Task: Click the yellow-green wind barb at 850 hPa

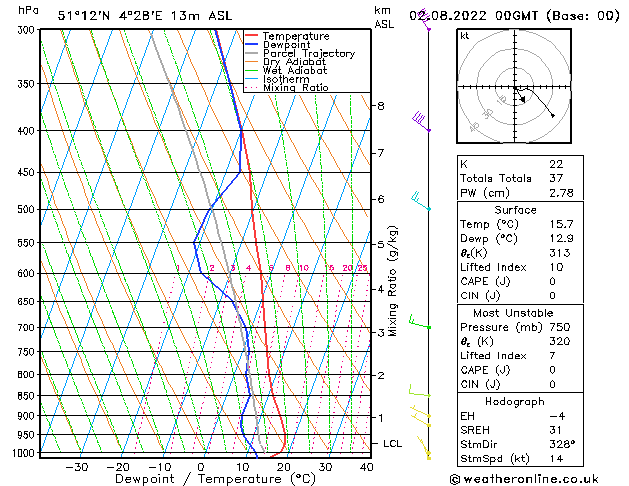Action: coord(420,391)
